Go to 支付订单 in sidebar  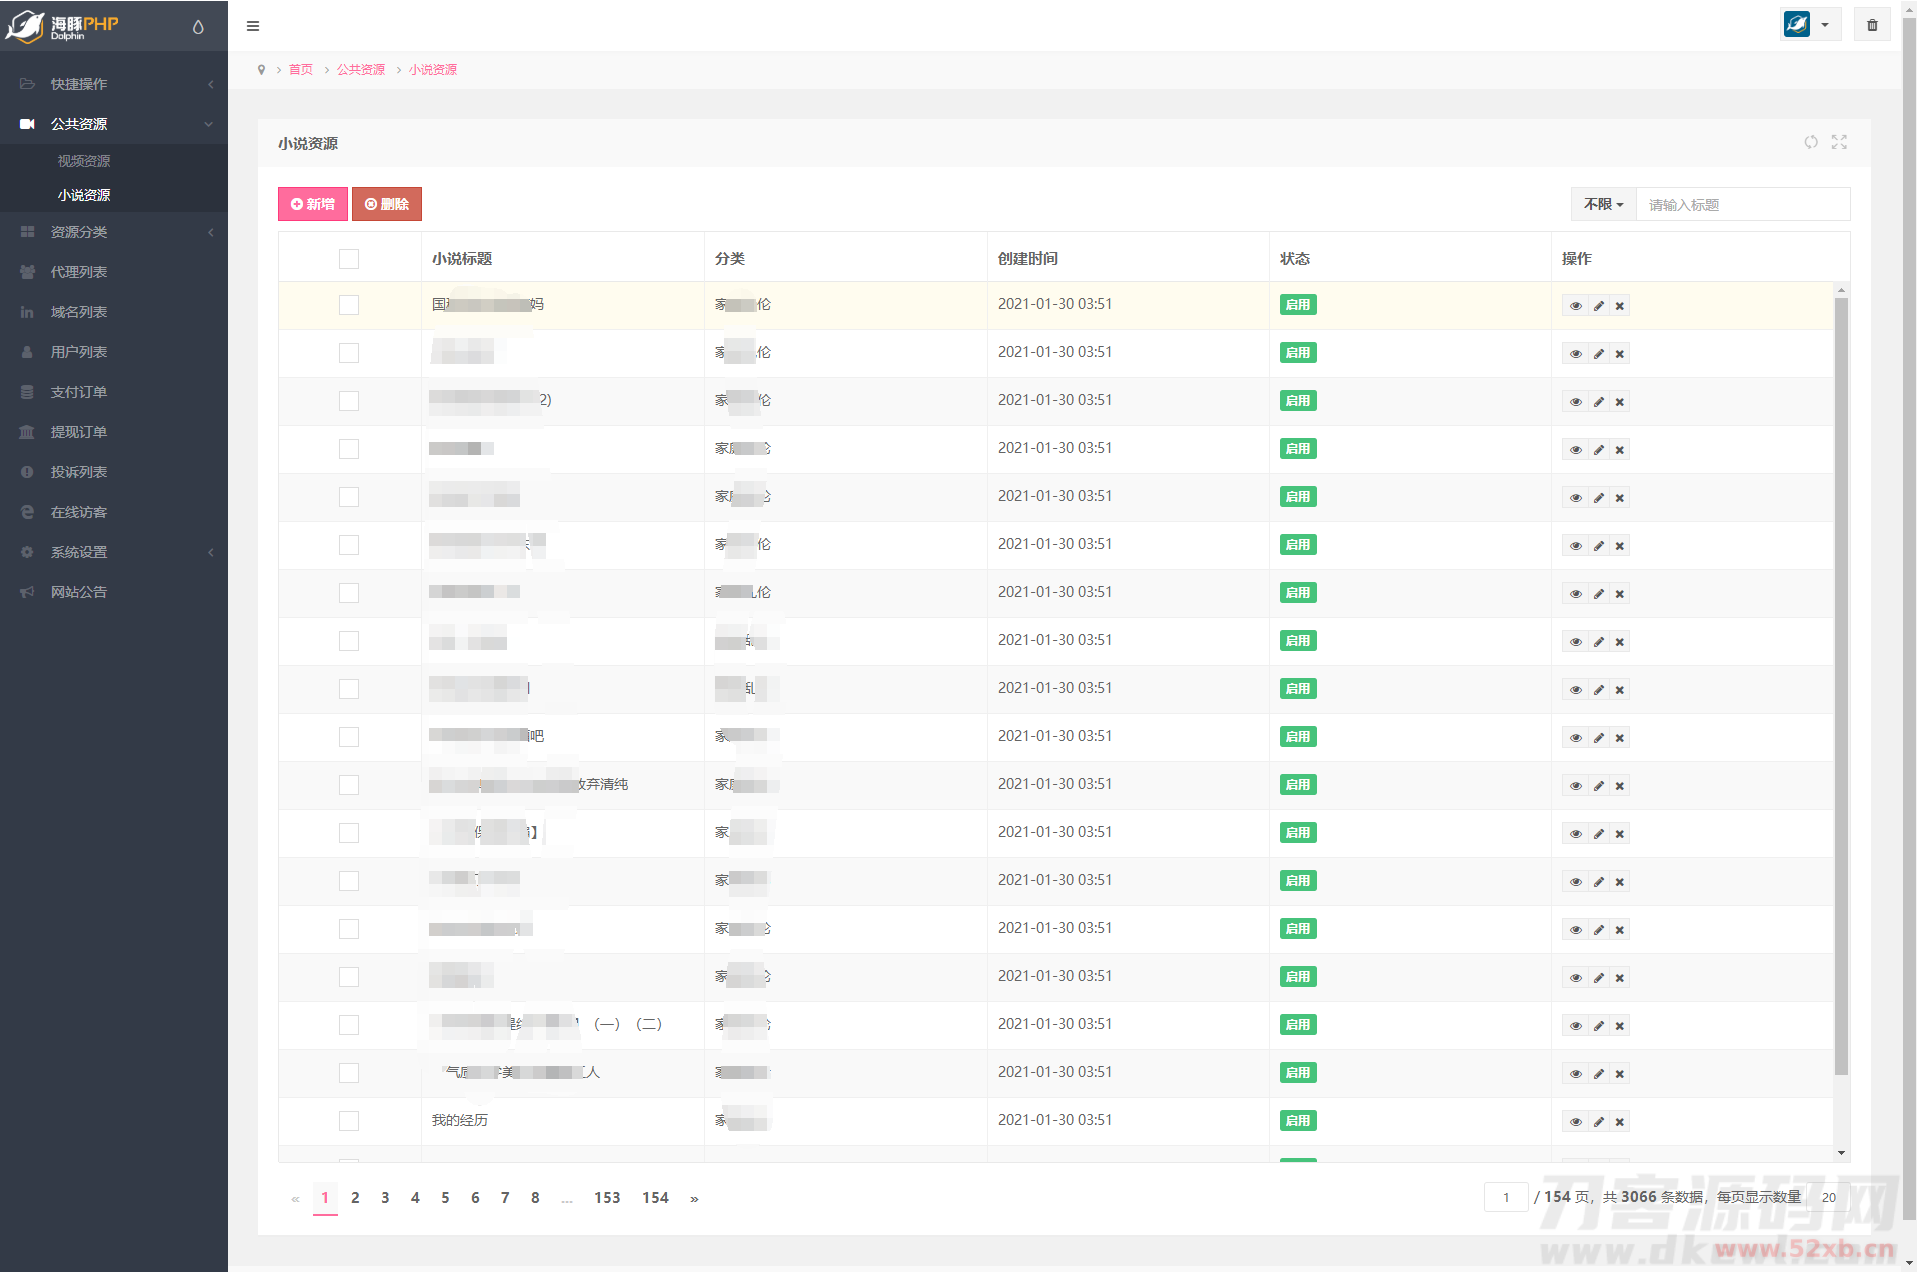[79, 392]
